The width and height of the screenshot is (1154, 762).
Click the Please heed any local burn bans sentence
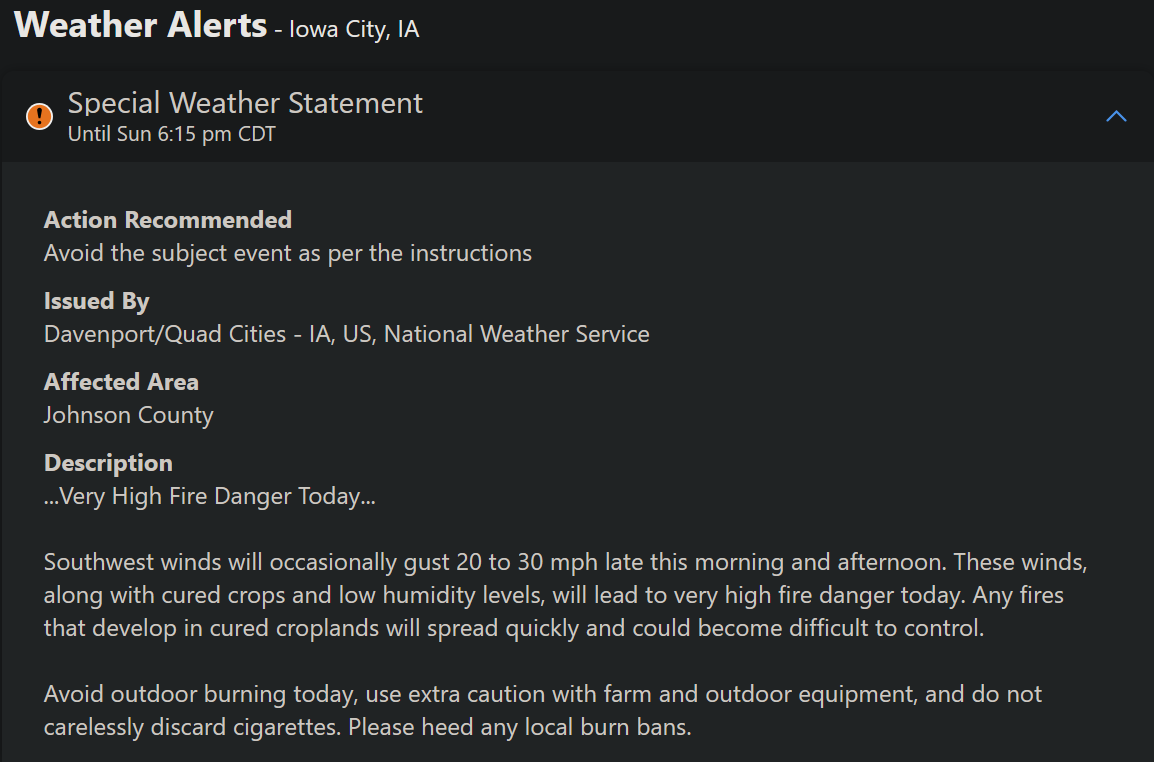click(x=520, y=727)
